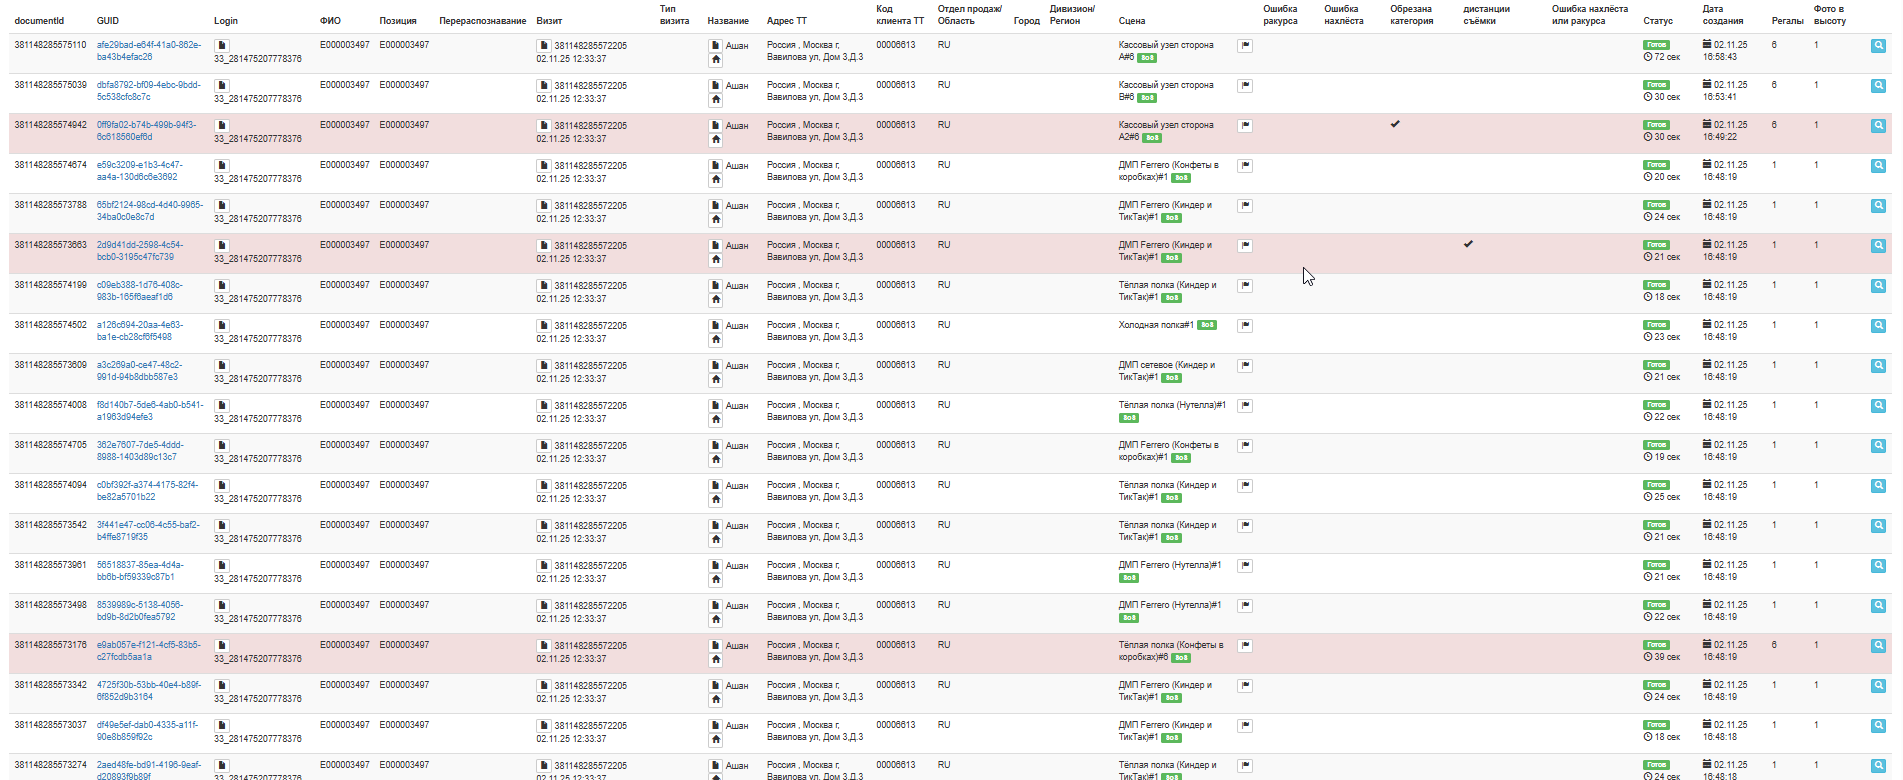This screenshot has width=1903, height=780.
Task: Click the Обрезана категория checkmark in row 0ff9fa02
Action: pyautogui.click(x=1395, y=124)
